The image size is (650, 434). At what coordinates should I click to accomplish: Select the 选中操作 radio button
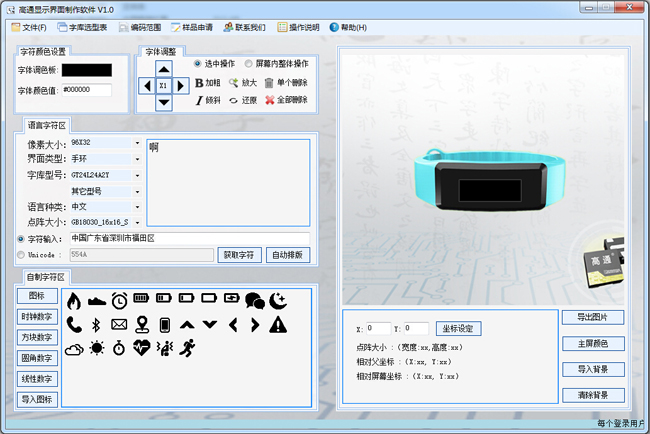click(x=197, y=64)
